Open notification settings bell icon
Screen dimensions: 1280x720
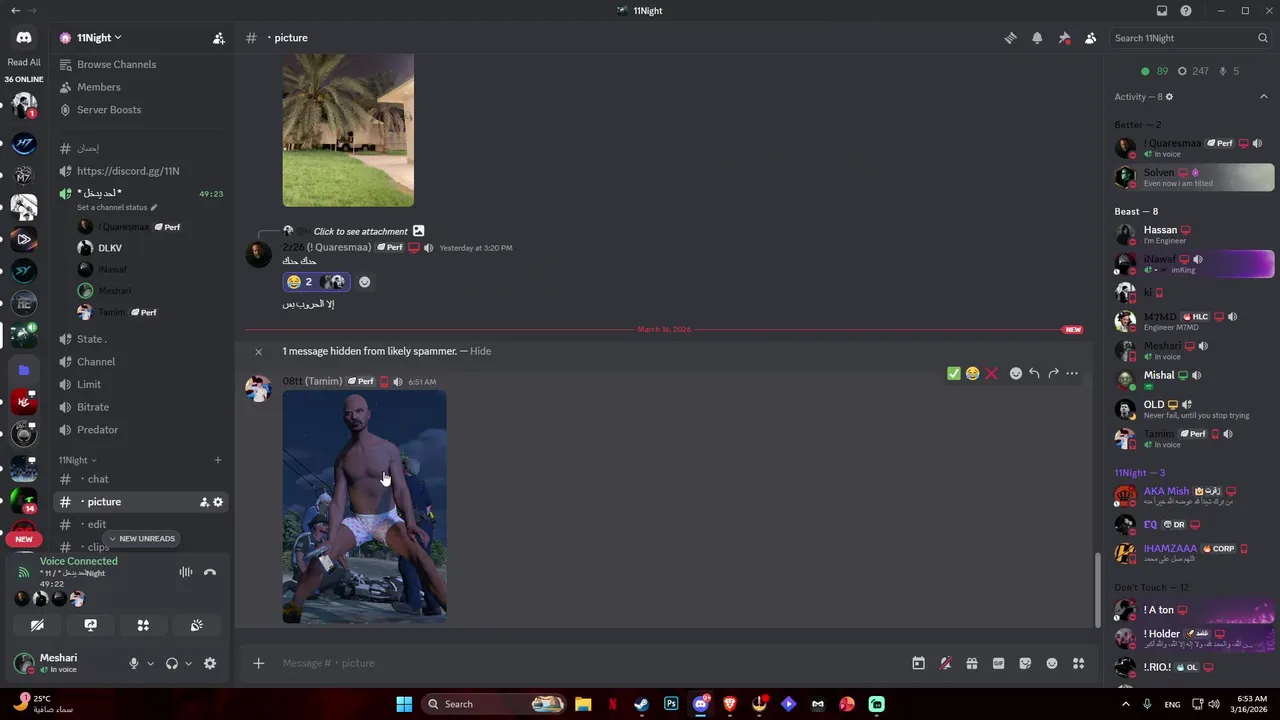point(1037,38)
